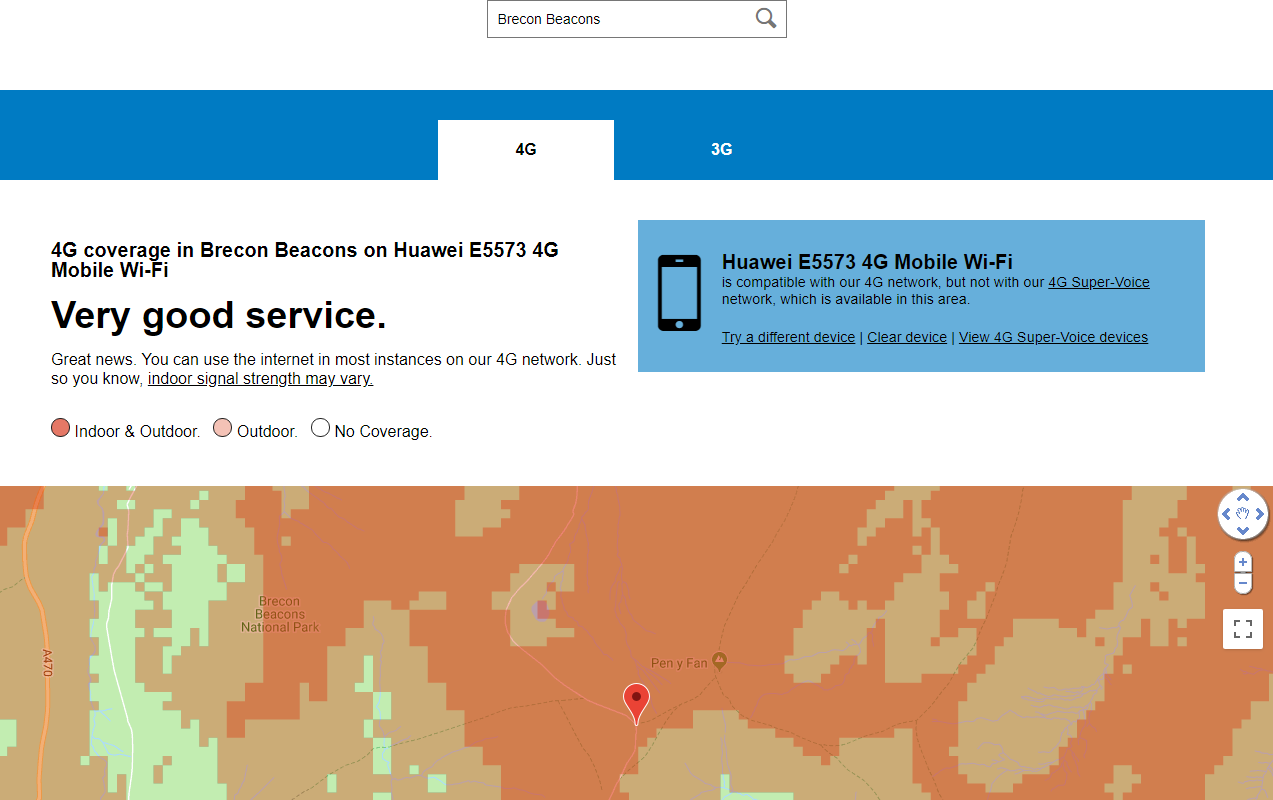Click the Clear device link
The image size is (1273, 800).
[x=907, y=337]
